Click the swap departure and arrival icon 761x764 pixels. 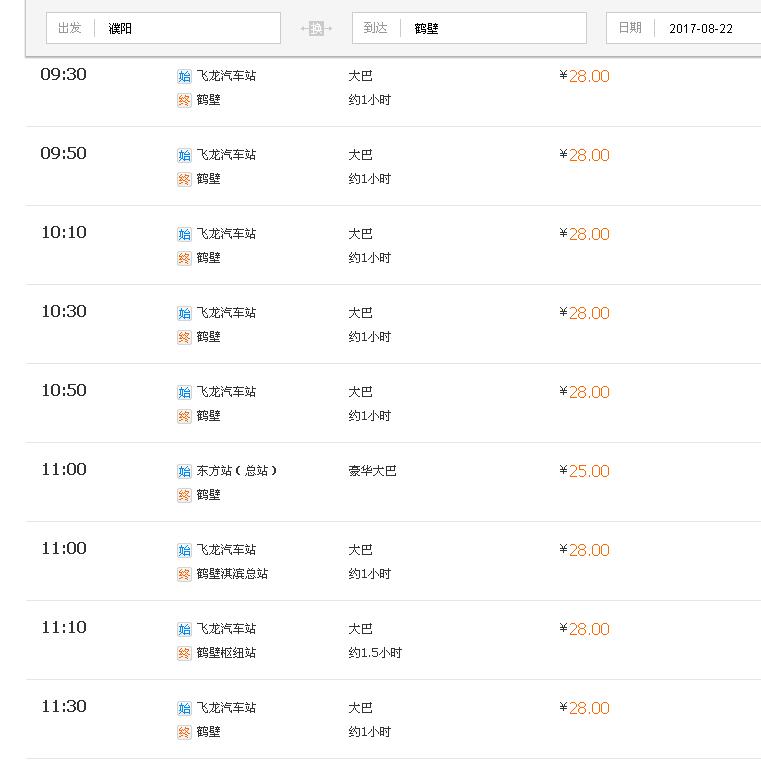(x=316, y=29)
